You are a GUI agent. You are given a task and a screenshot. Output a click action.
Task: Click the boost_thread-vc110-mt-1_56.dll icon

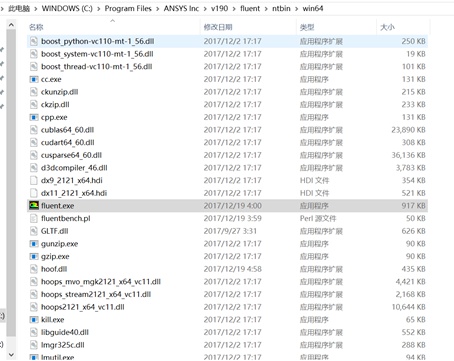point(34,67)
